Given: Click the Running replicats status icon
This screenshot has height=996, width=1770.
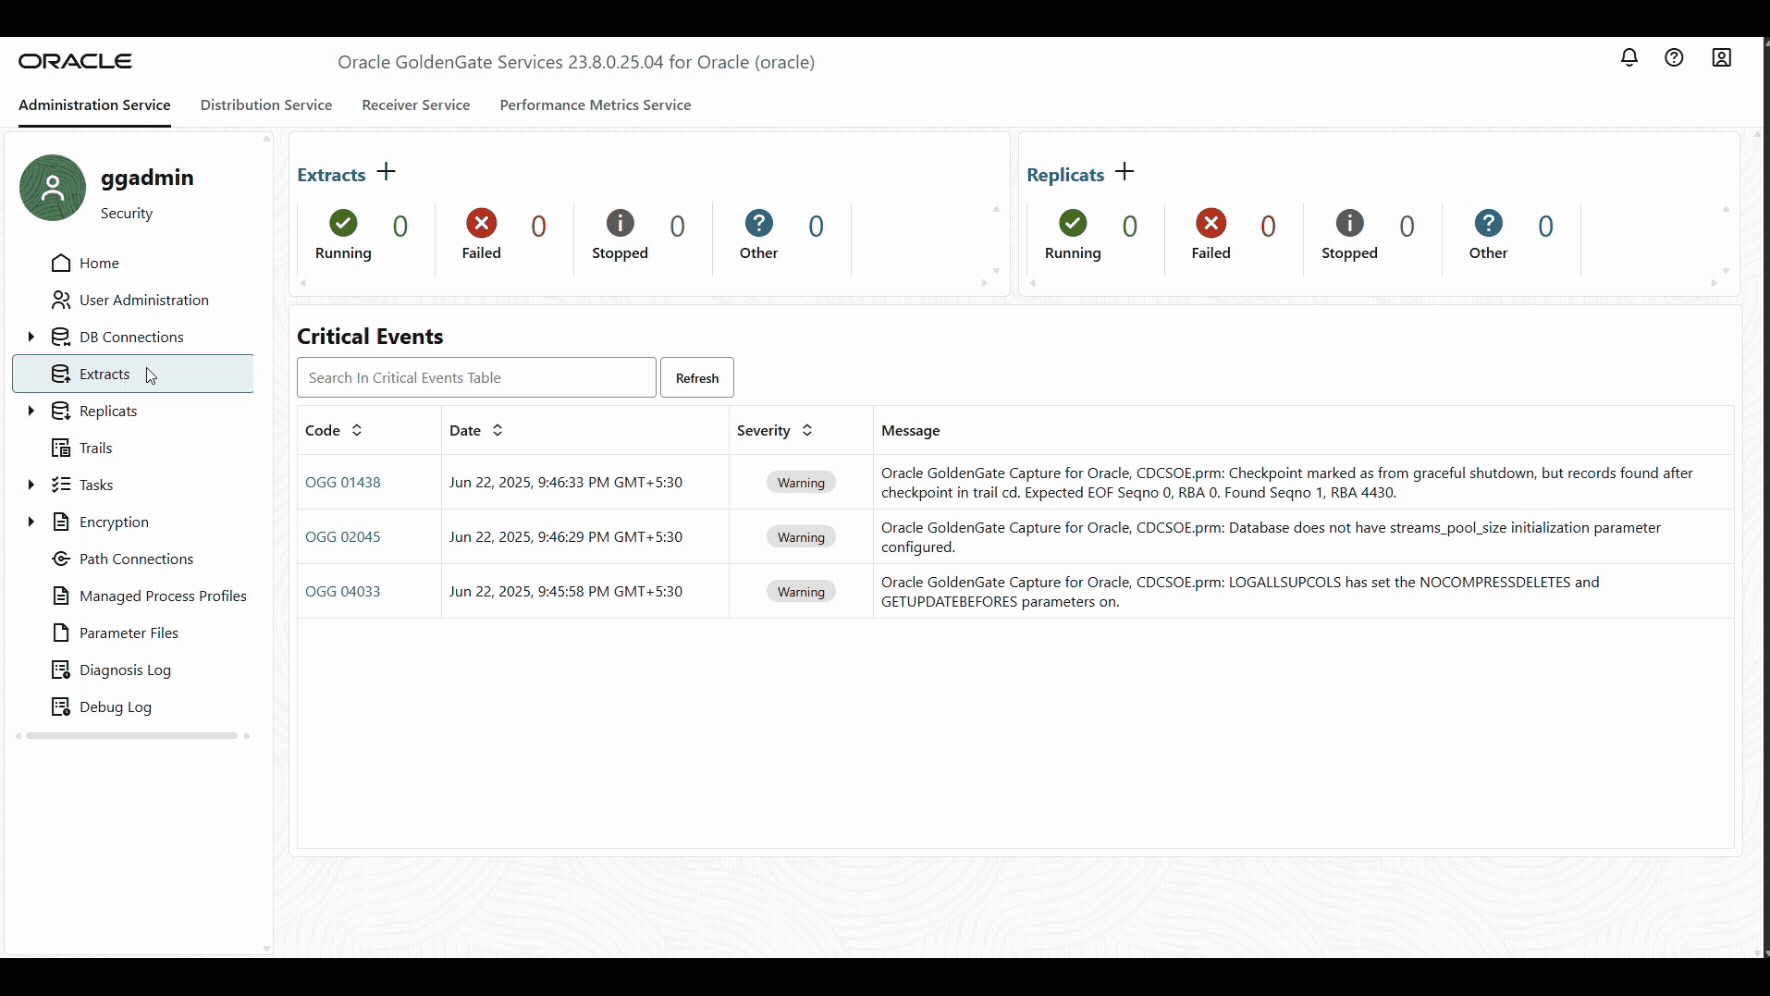Looking at the screenshot, I should pos(1072,223).
